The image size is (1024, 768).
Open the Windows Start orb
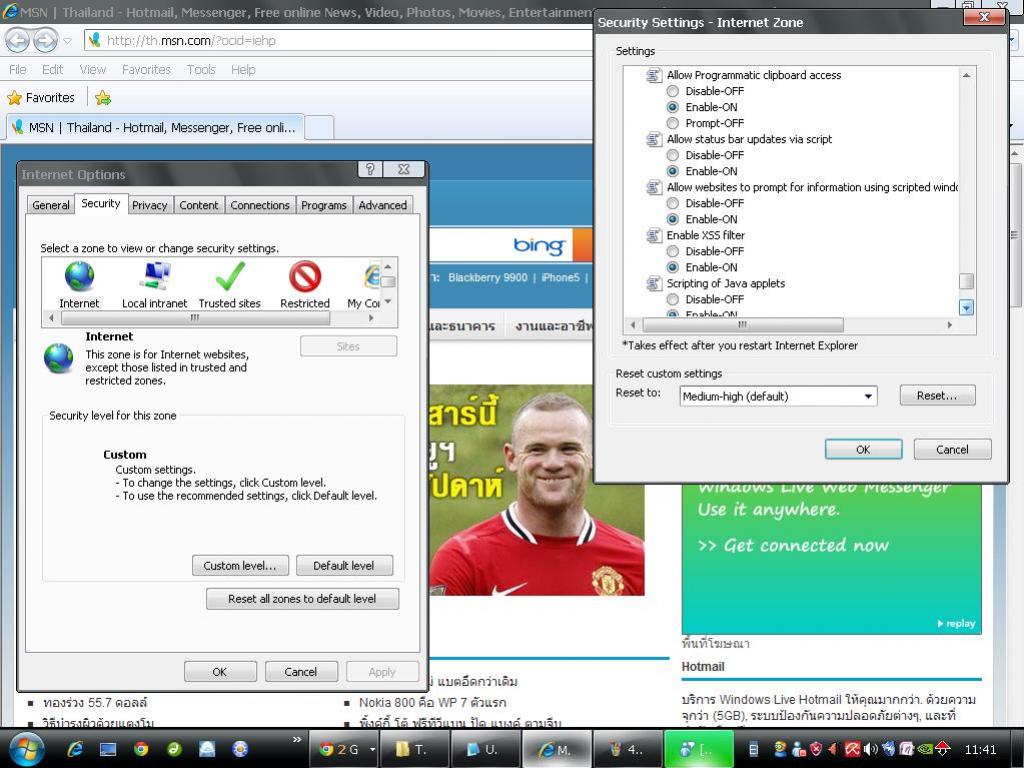(26, 748)
